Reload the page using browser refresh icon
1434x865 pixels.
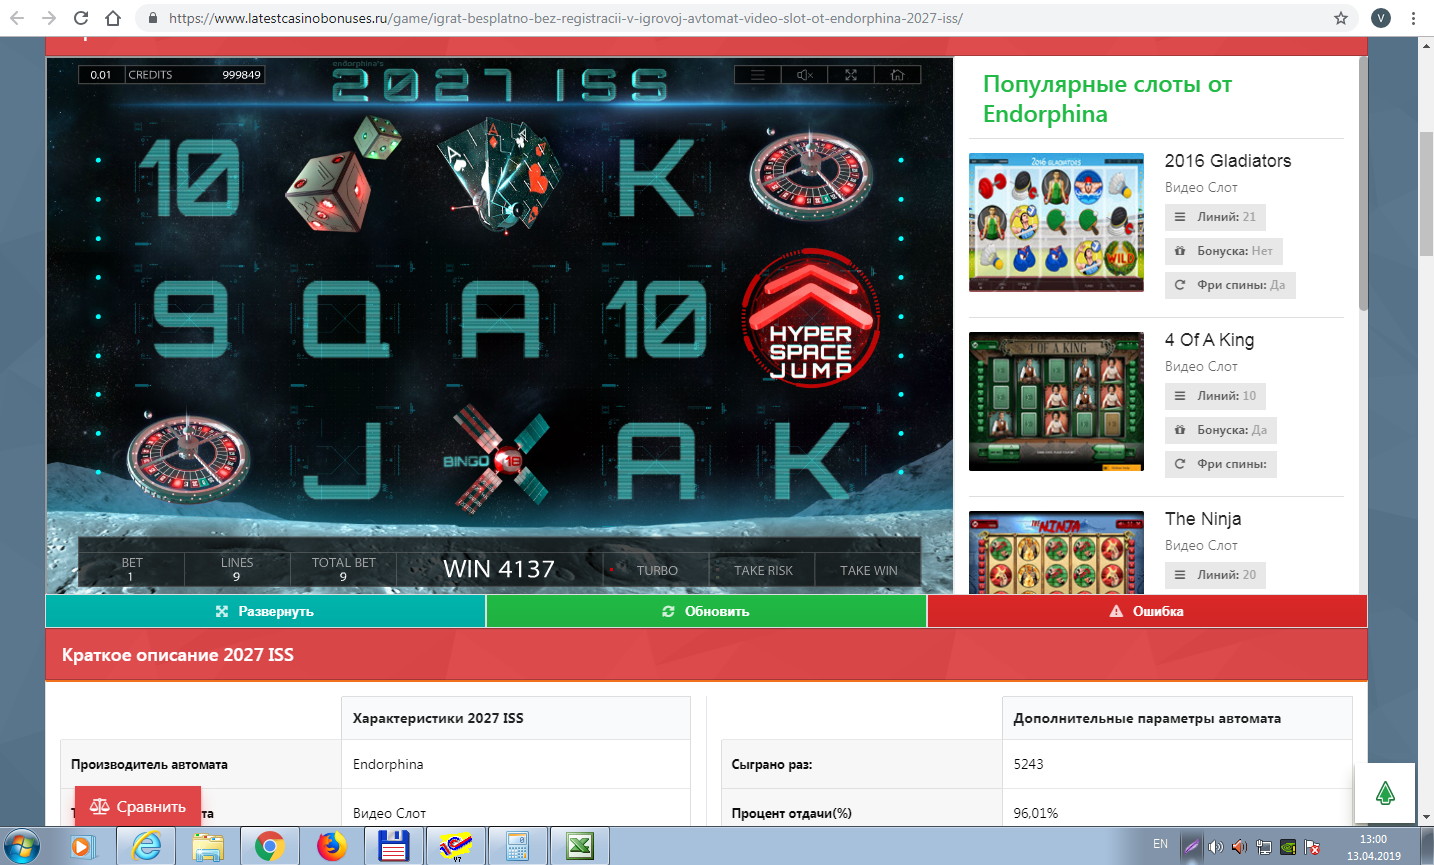pyautogui.click(x=81, y=18)
